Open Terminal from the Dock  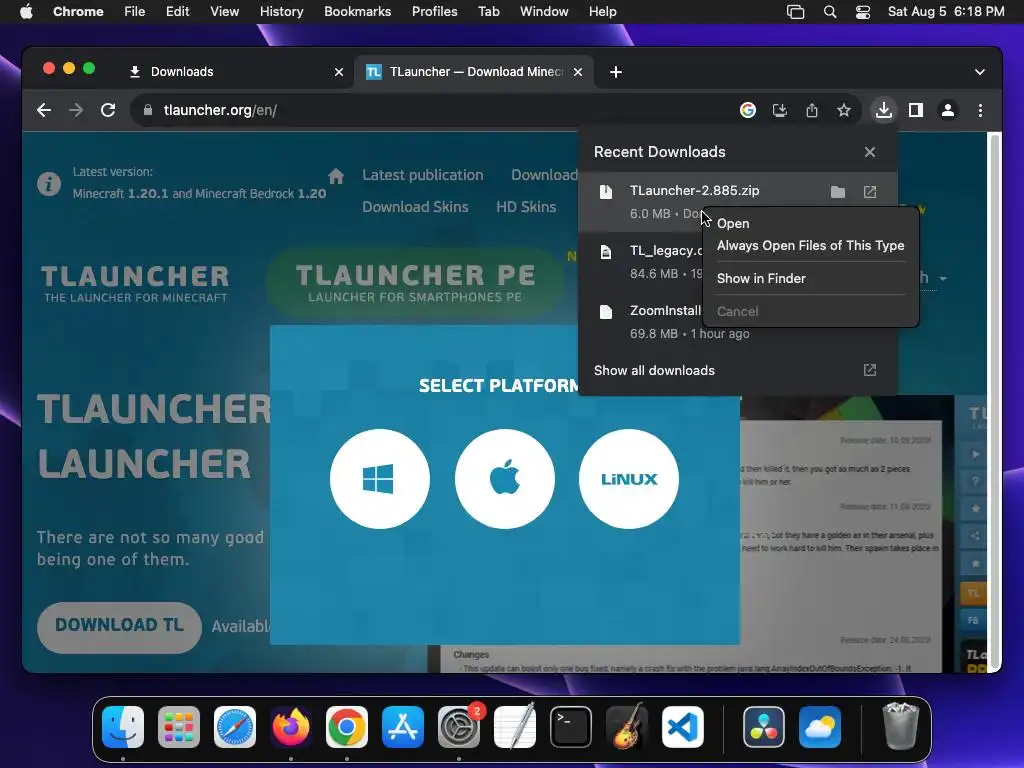pyautogui.click(x=571, y=727)
